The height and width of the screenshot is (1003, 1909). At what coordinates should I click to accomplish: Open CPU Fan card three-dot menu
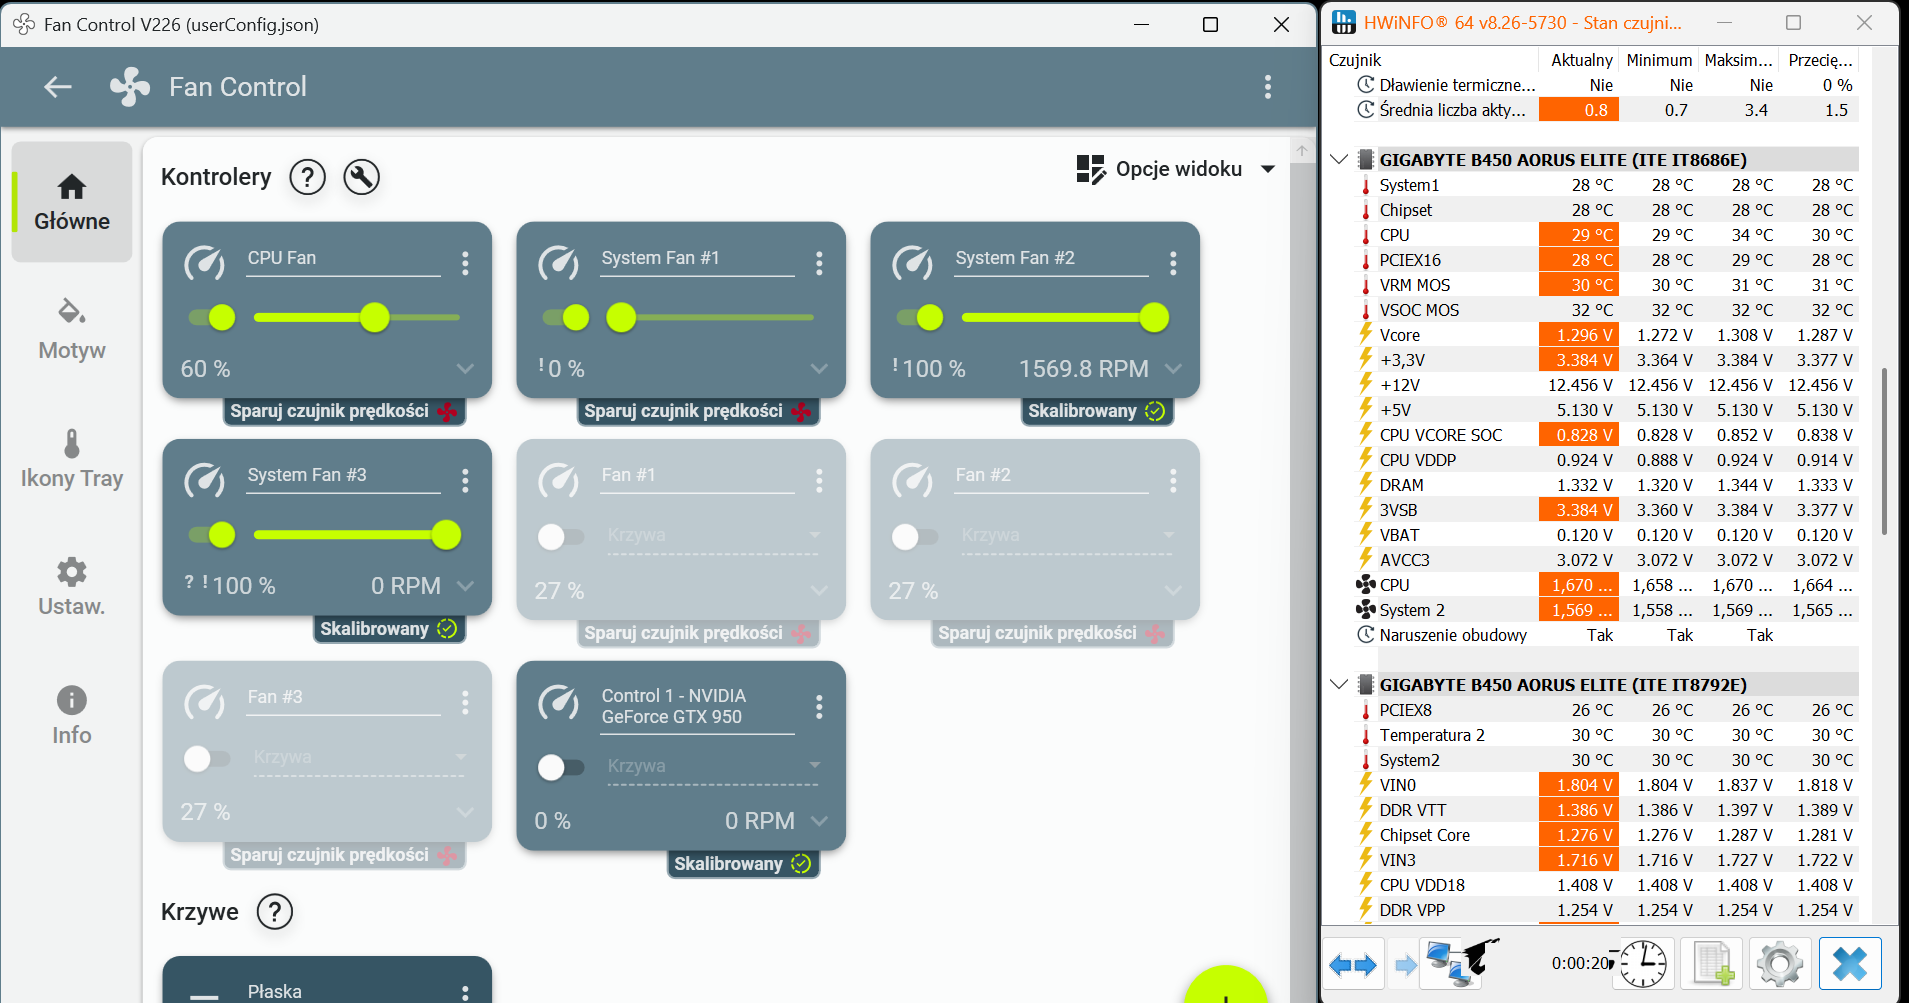[x=465, y=263]
